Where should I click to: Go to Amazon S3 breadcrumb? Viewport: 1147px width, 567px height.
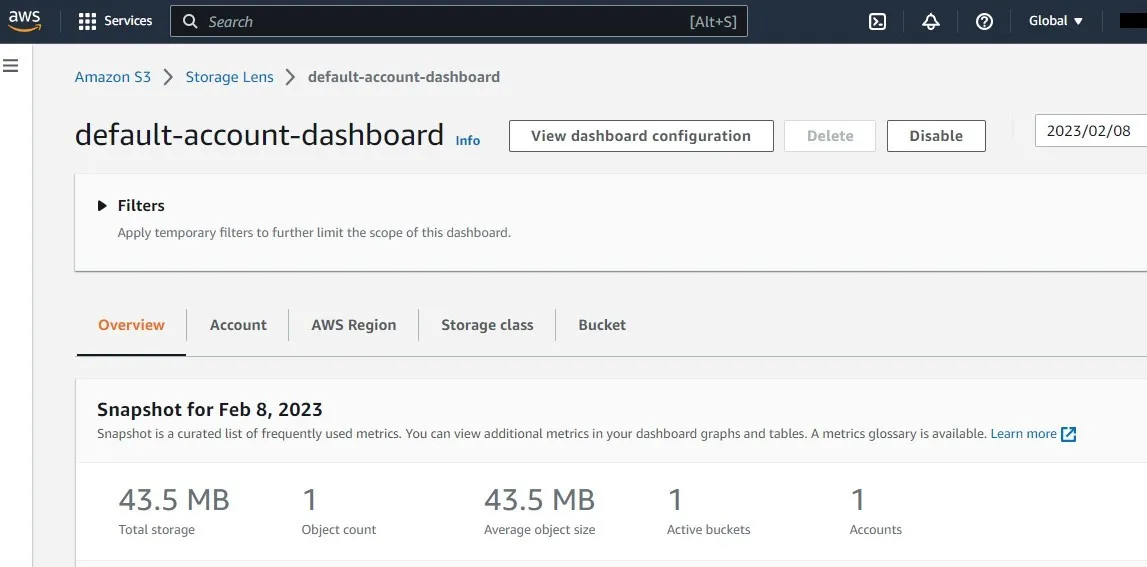pos(113,77)
